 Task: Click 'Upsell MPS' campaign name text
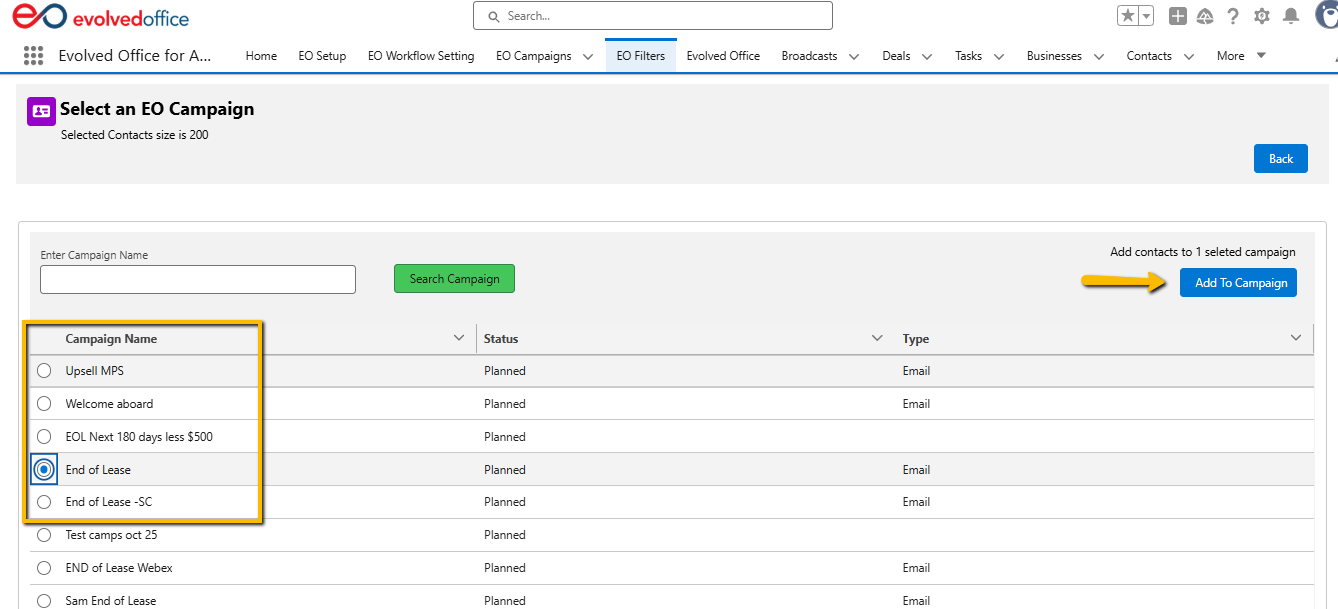[95, 371]
